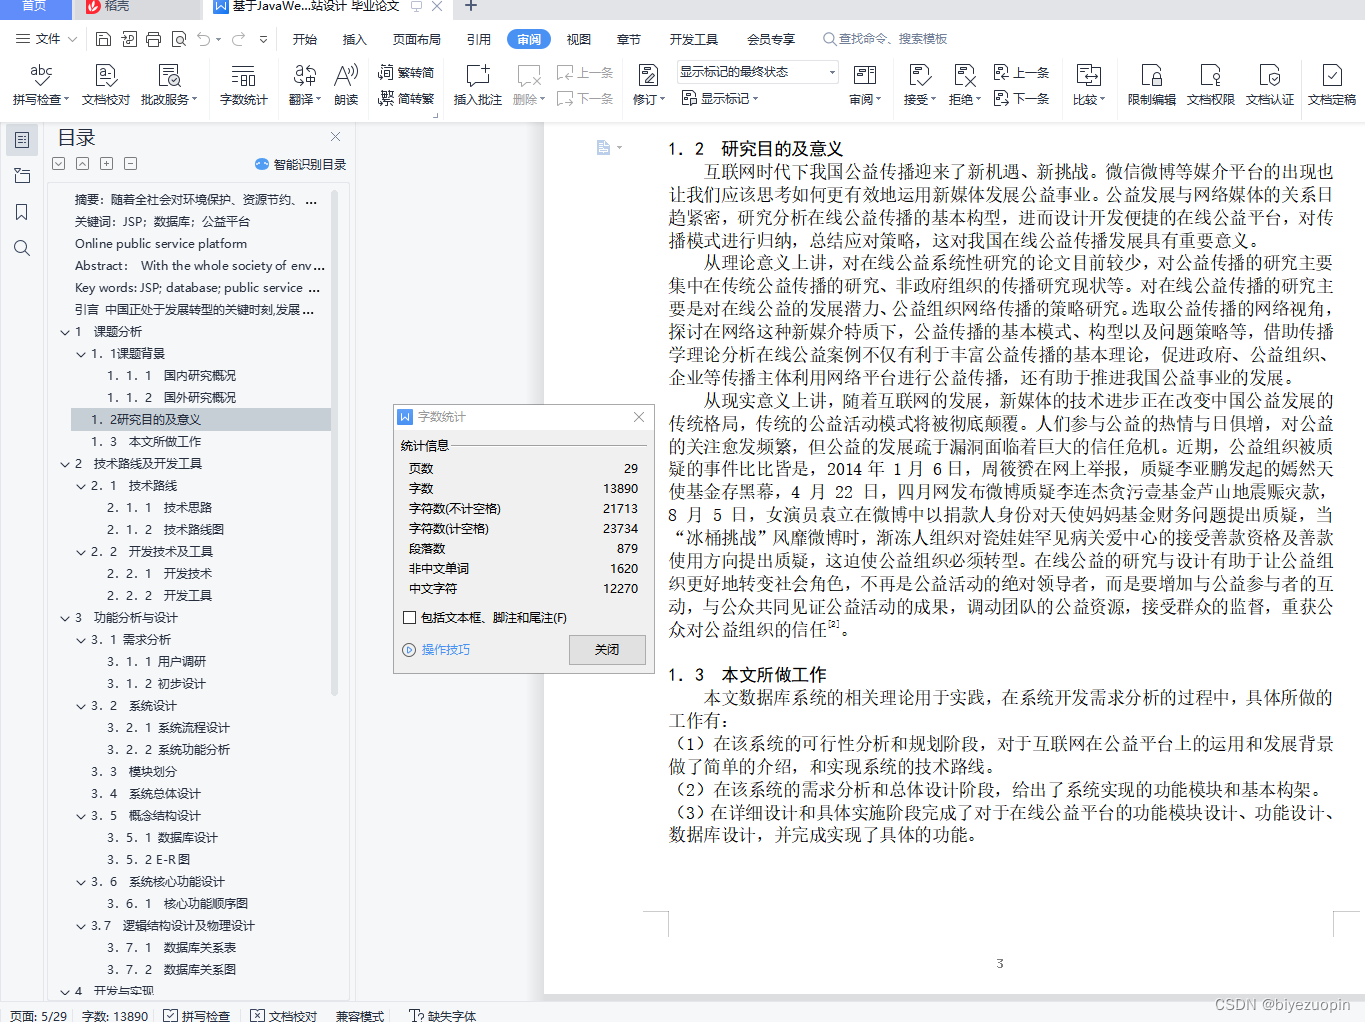Viewport: 1365px width, 1022px height.
Task: Switch to the 插入 ribbon tab
Action: click(x=355, y=39)
